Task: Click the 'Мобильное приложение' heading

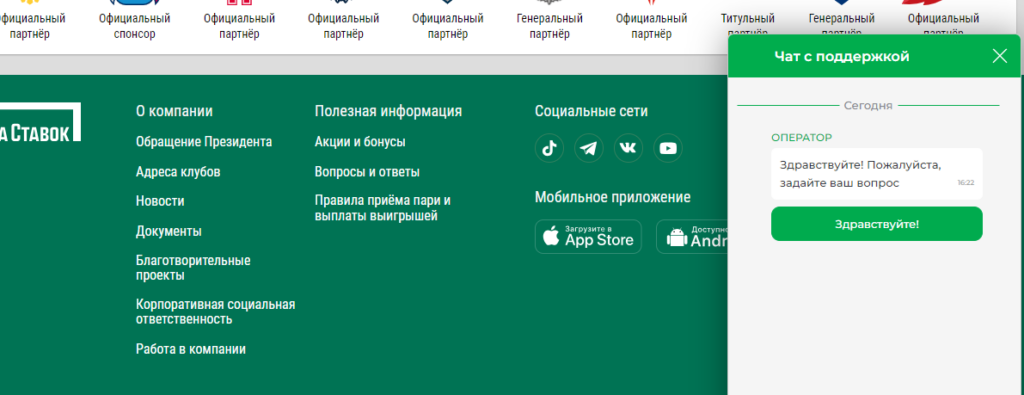Action: tap(613, 197)
